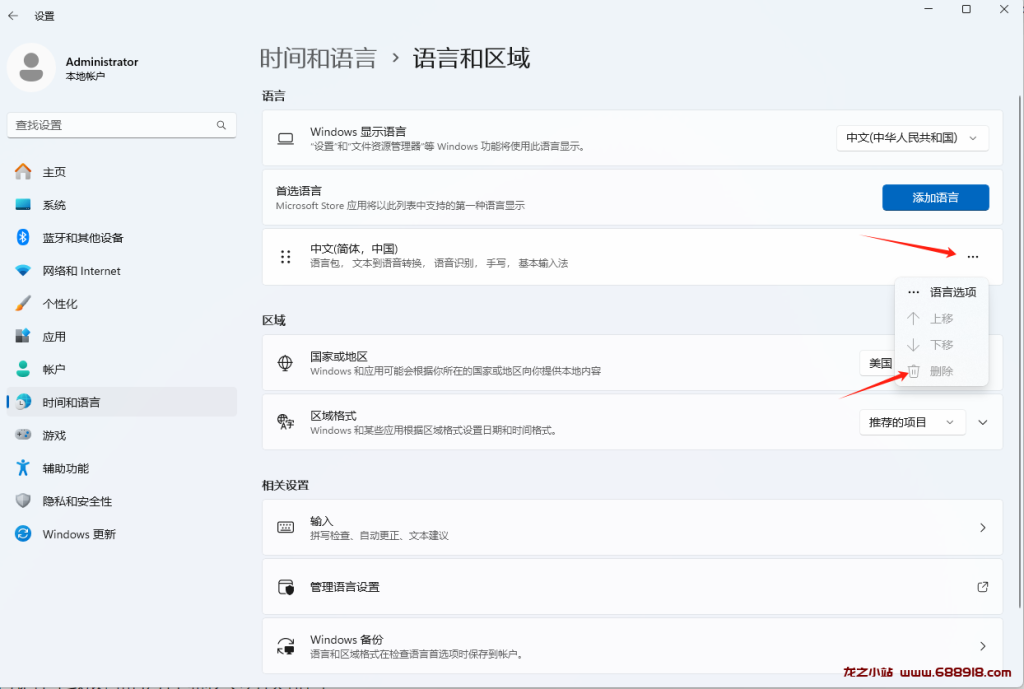
Task: Click the 游戏 controller icon
Action: (23, 435)
